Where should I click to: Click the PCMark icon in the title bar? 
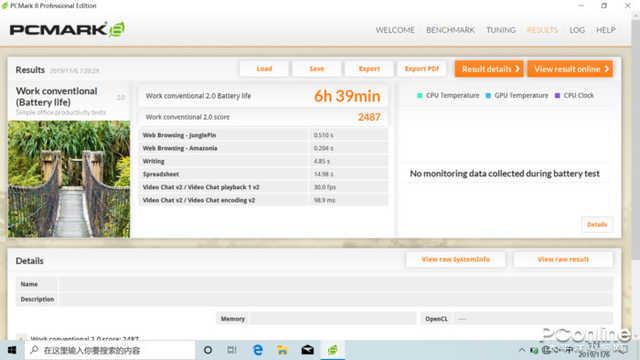tap(4, 6)
